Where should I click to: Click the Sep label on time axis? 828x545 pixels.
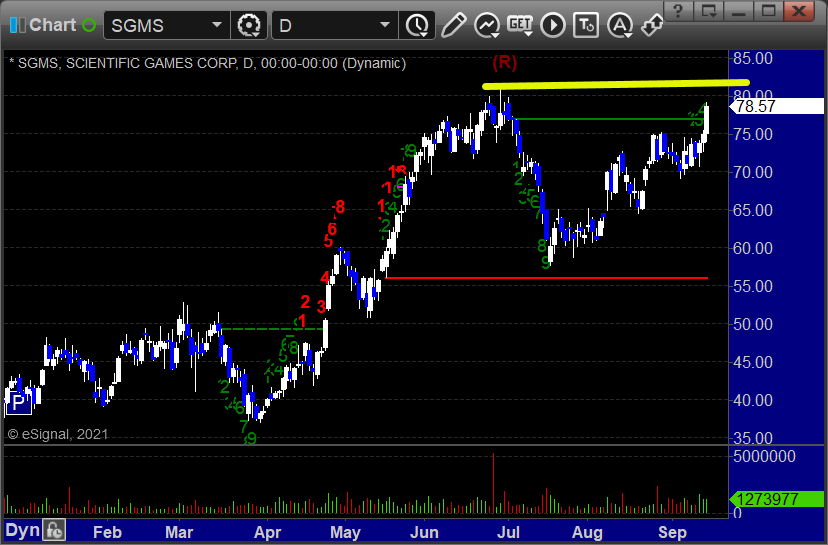[672, 532]
